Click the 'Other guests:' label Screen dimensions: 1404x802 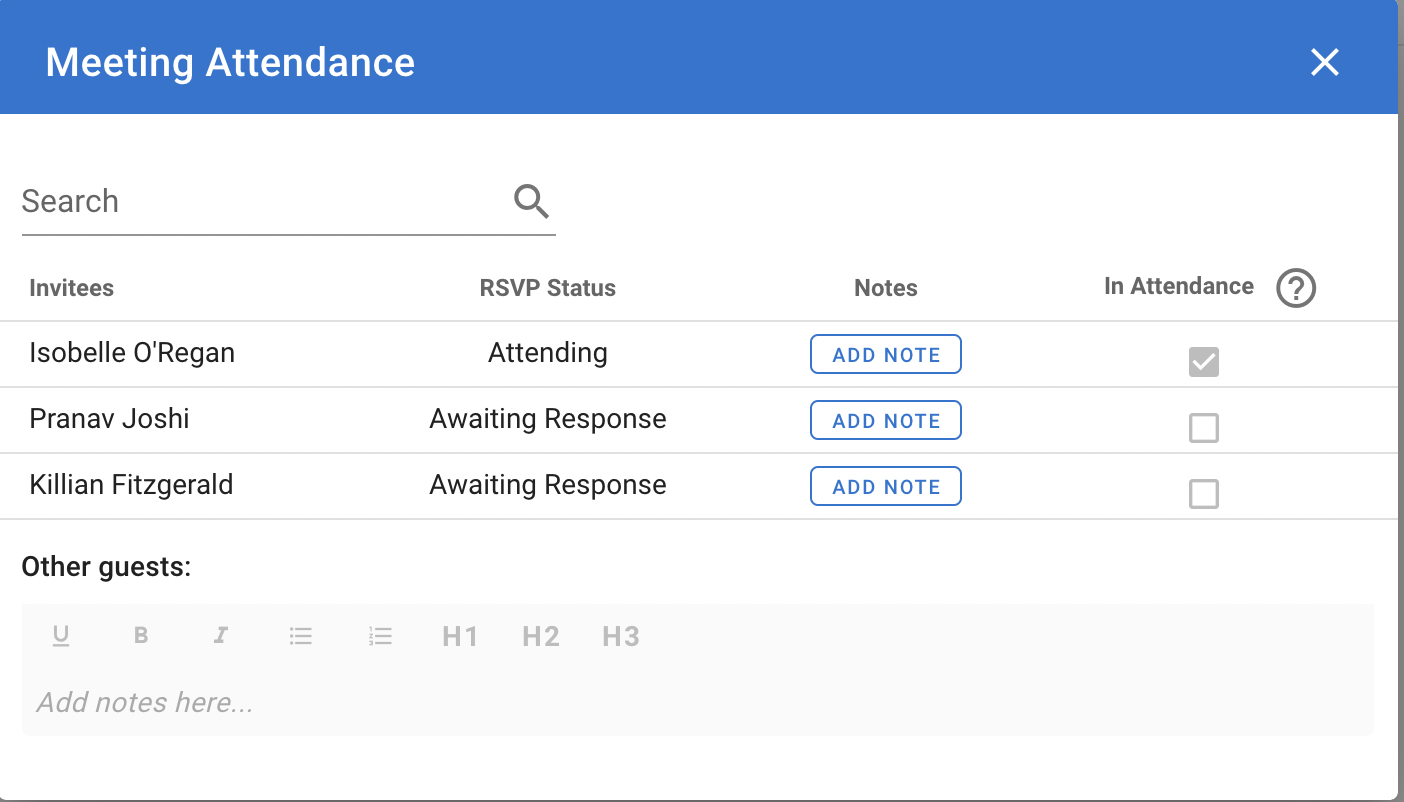(x=106, y=567)
